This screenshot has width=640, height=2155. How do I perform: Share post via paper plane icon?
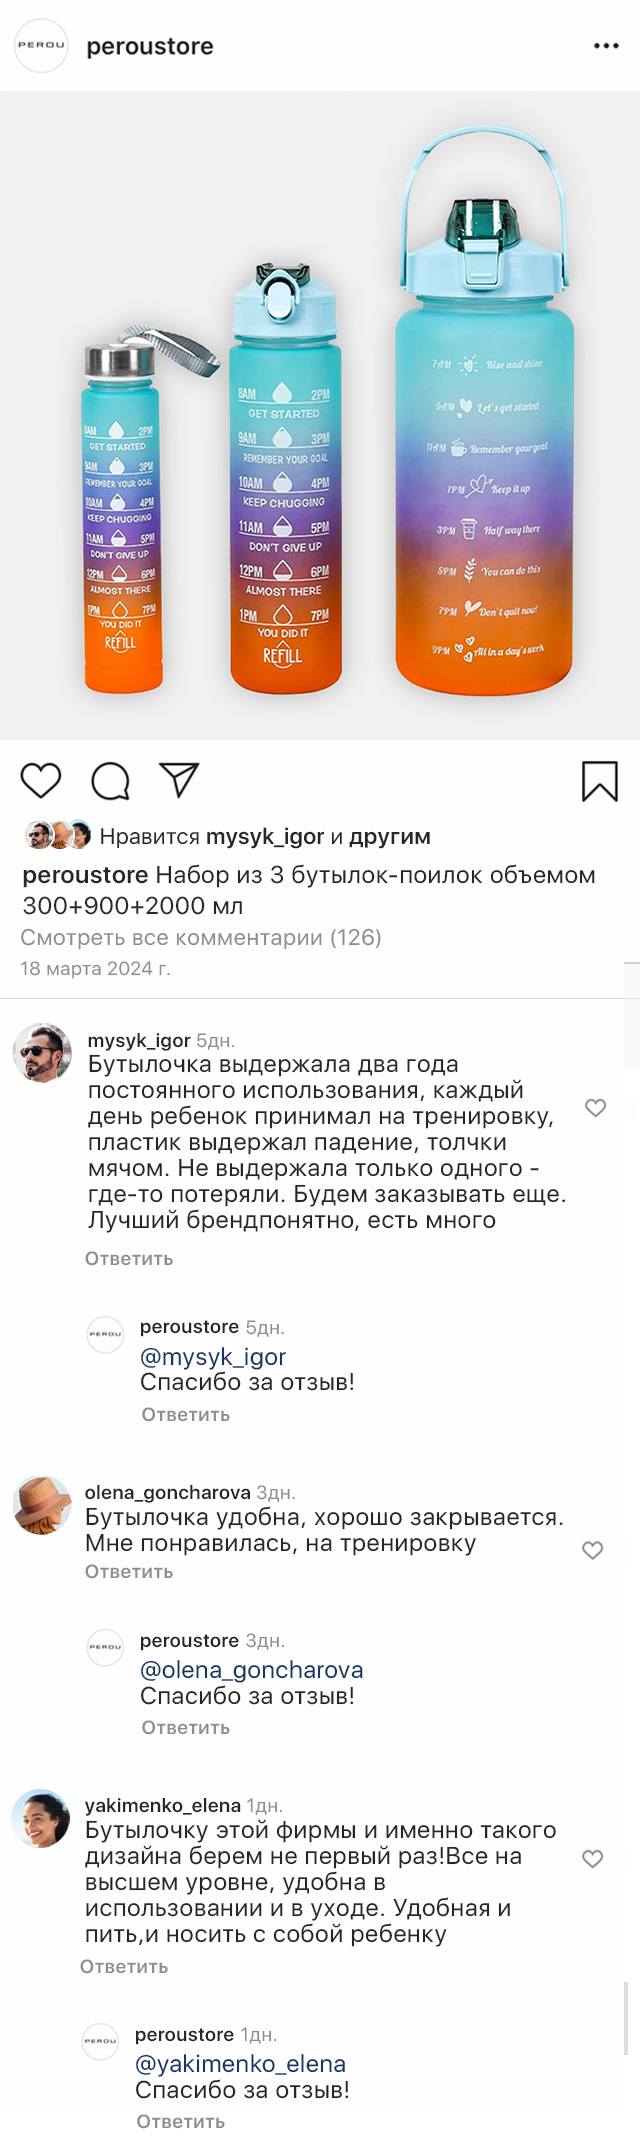click(x=180, y=780)
